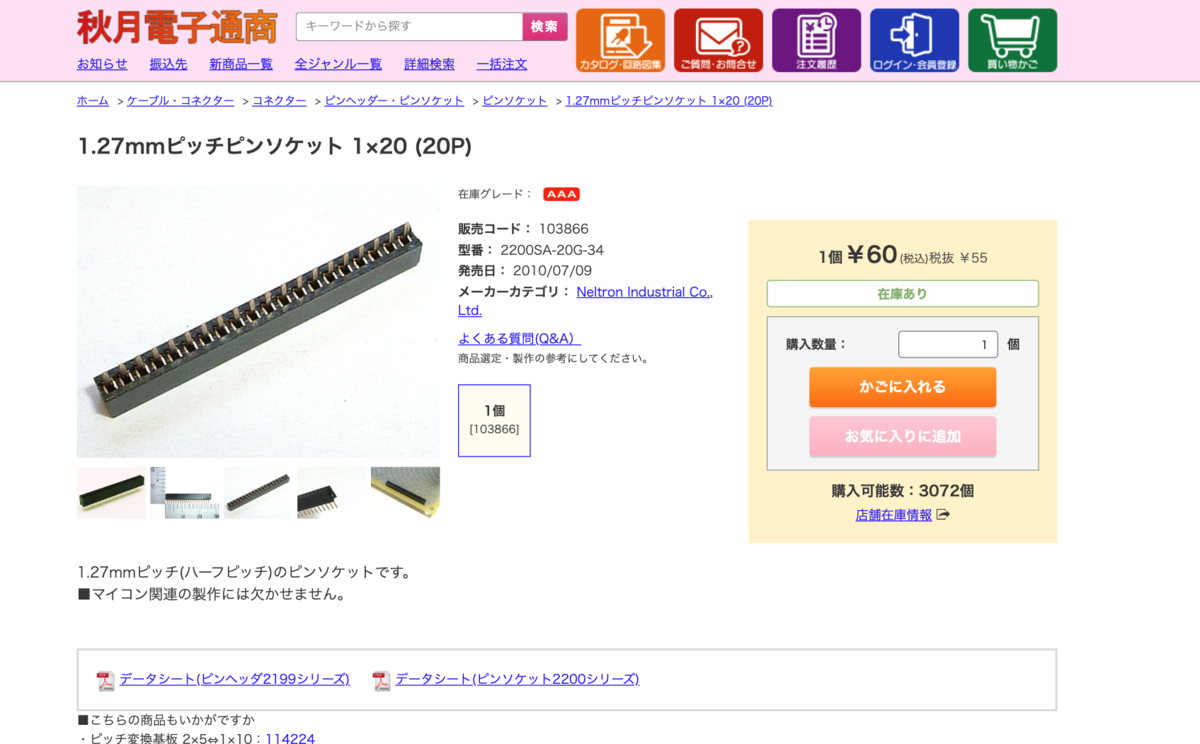Image resolution: width=1200 pixels, height=744 pixels.
Task: Select the 1個 [103866] quantity option
Action: [494, 420]
